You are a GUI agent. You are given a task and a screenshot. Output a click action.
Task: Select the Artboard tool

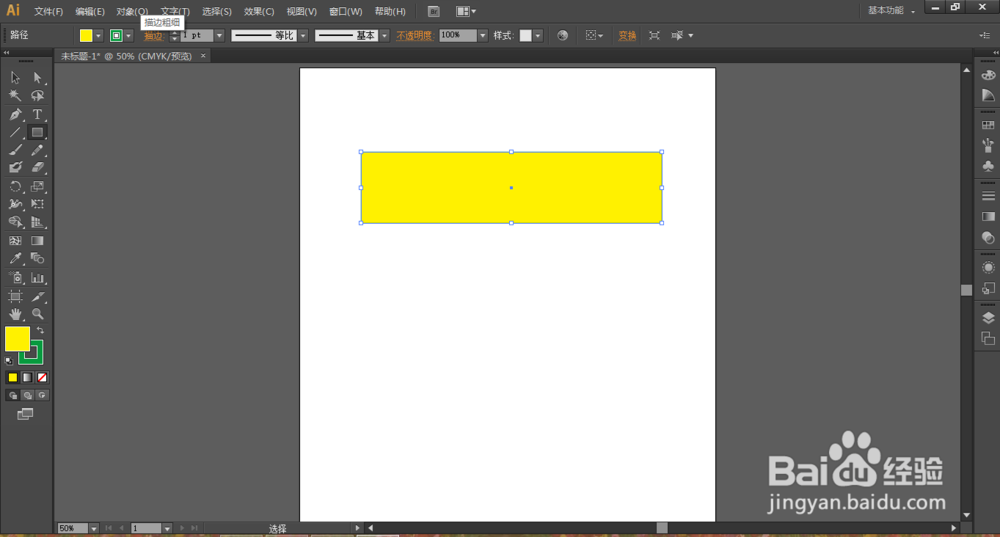tap(15, 297)
